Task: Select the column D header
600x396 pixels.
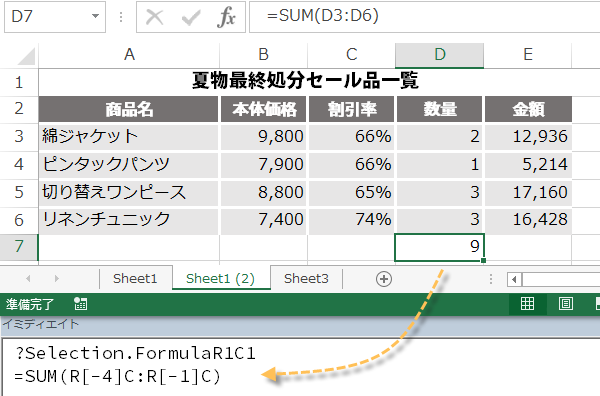Action: point(440,55)
